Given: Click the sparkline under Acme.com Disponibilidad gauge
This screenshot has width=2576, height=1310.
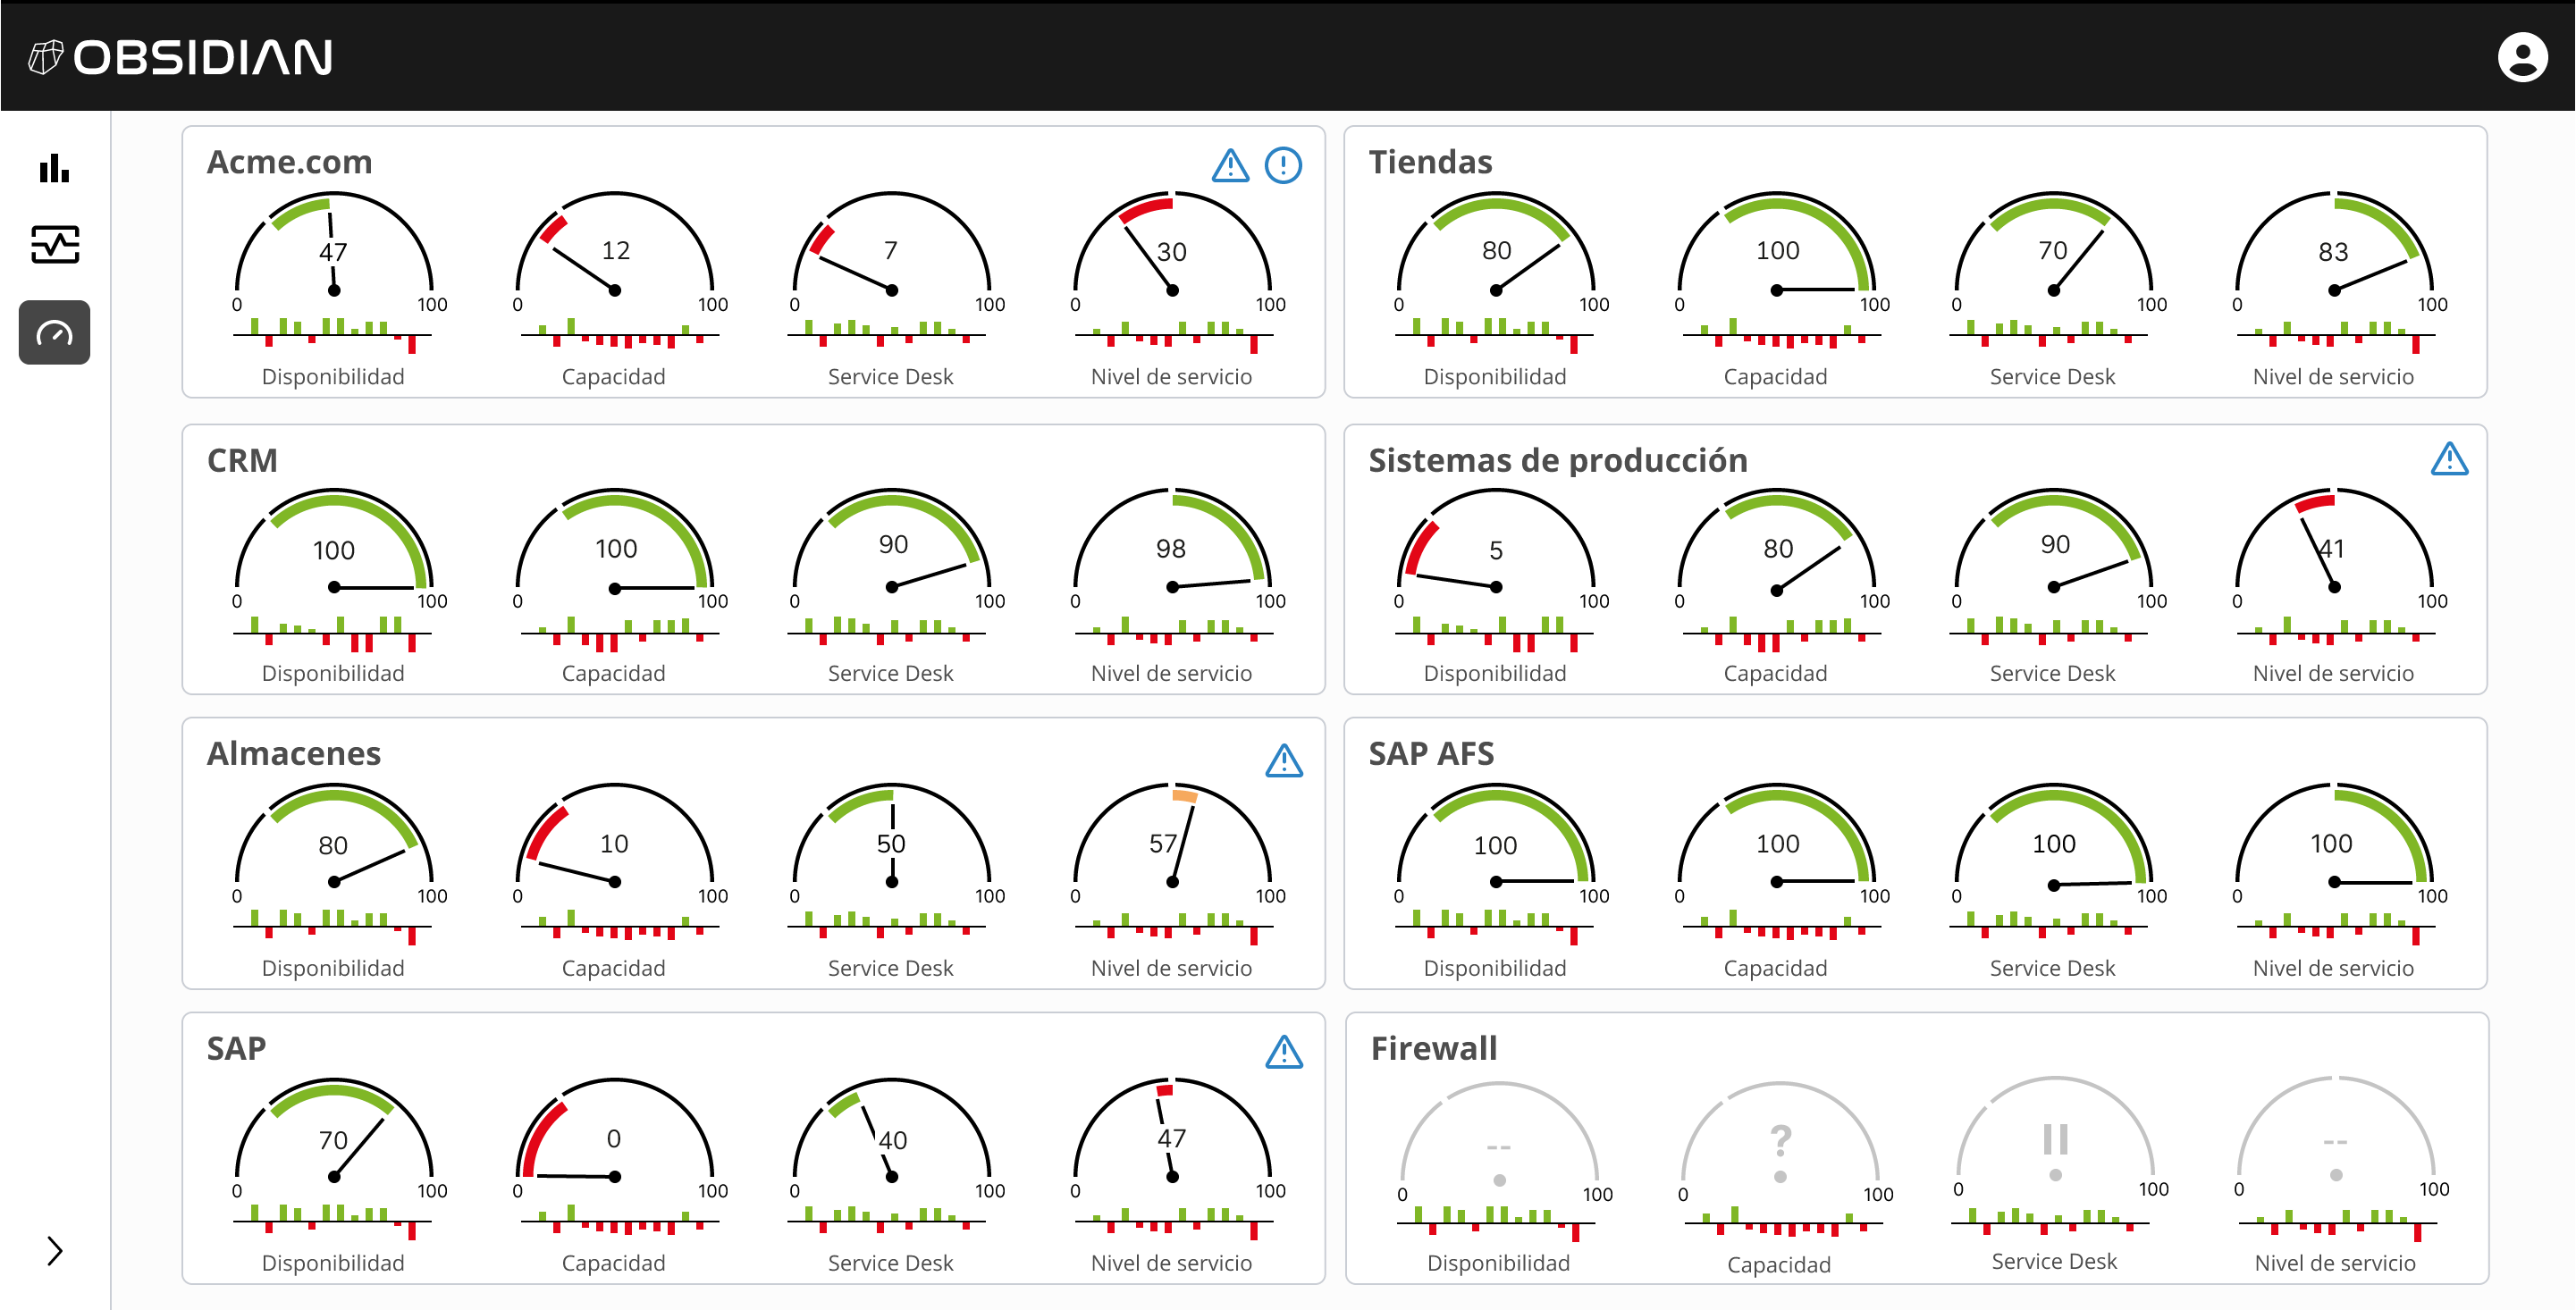Looking at the screenshot, I should pos(333,335).
